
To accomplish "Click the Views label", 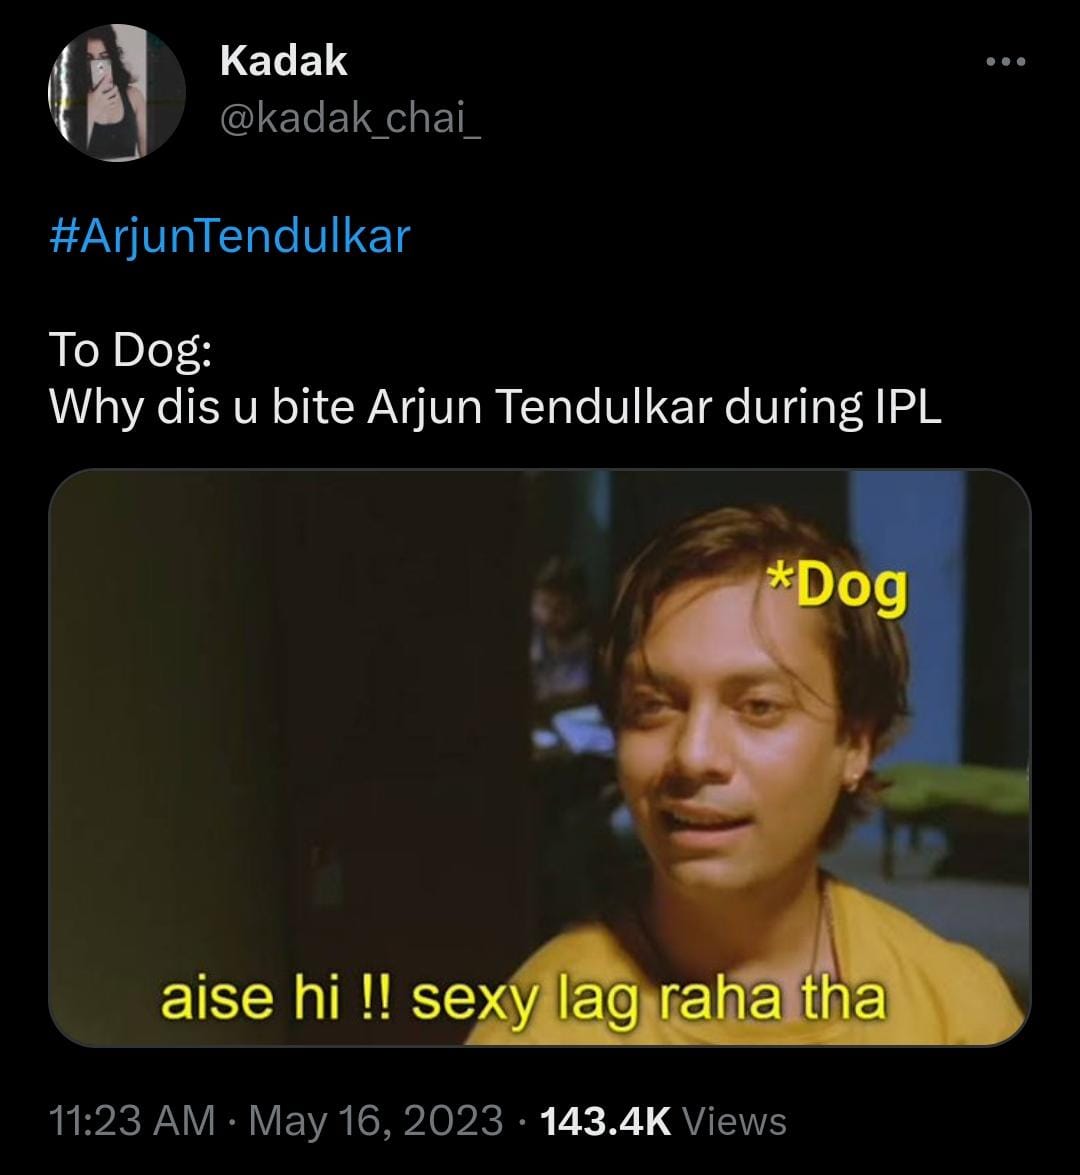I will pyautogui.click(x=734, y=1121).
